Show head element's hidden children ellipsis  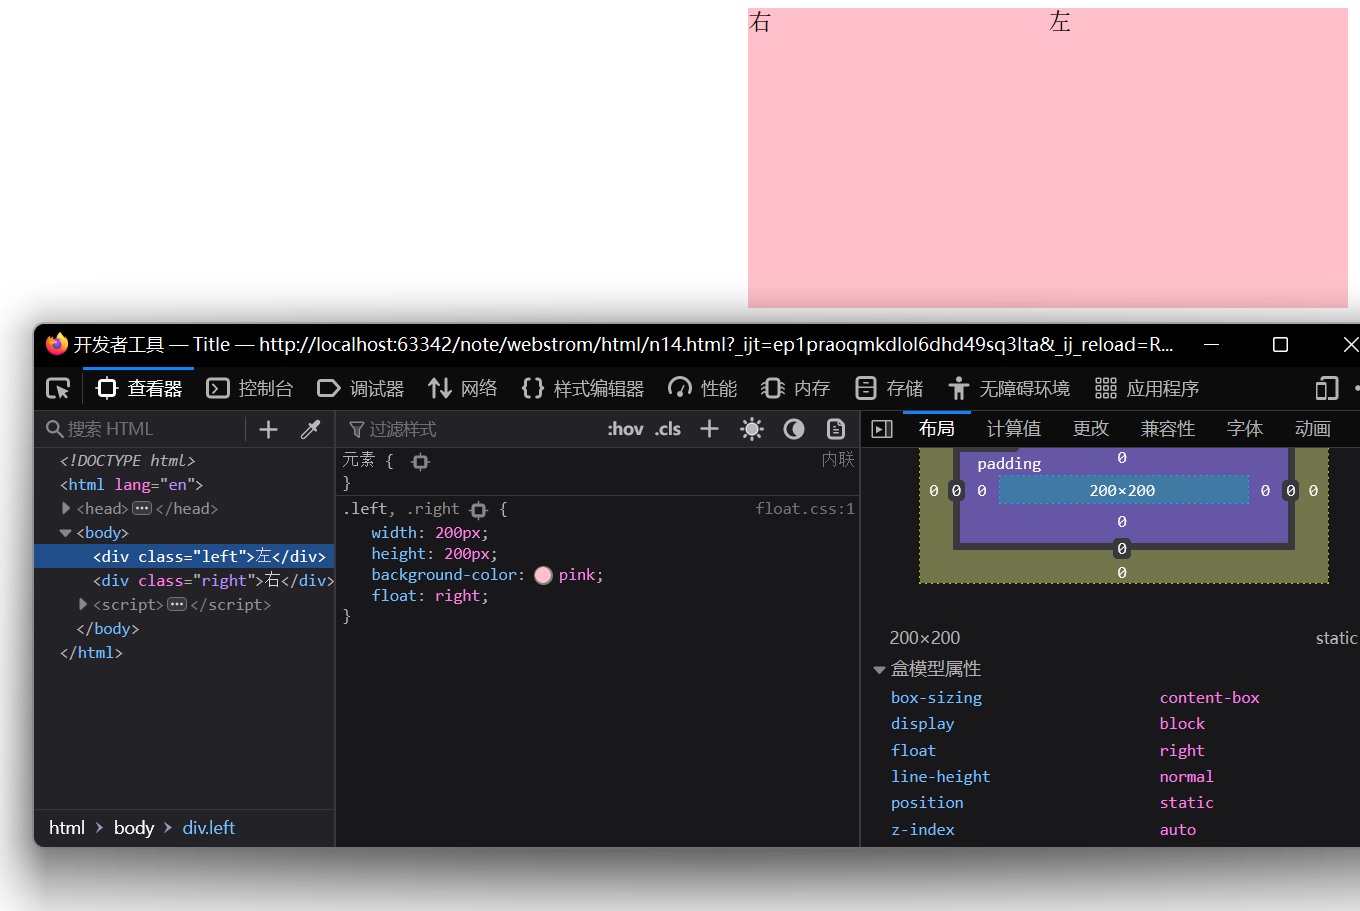click(x=142, y=508)
